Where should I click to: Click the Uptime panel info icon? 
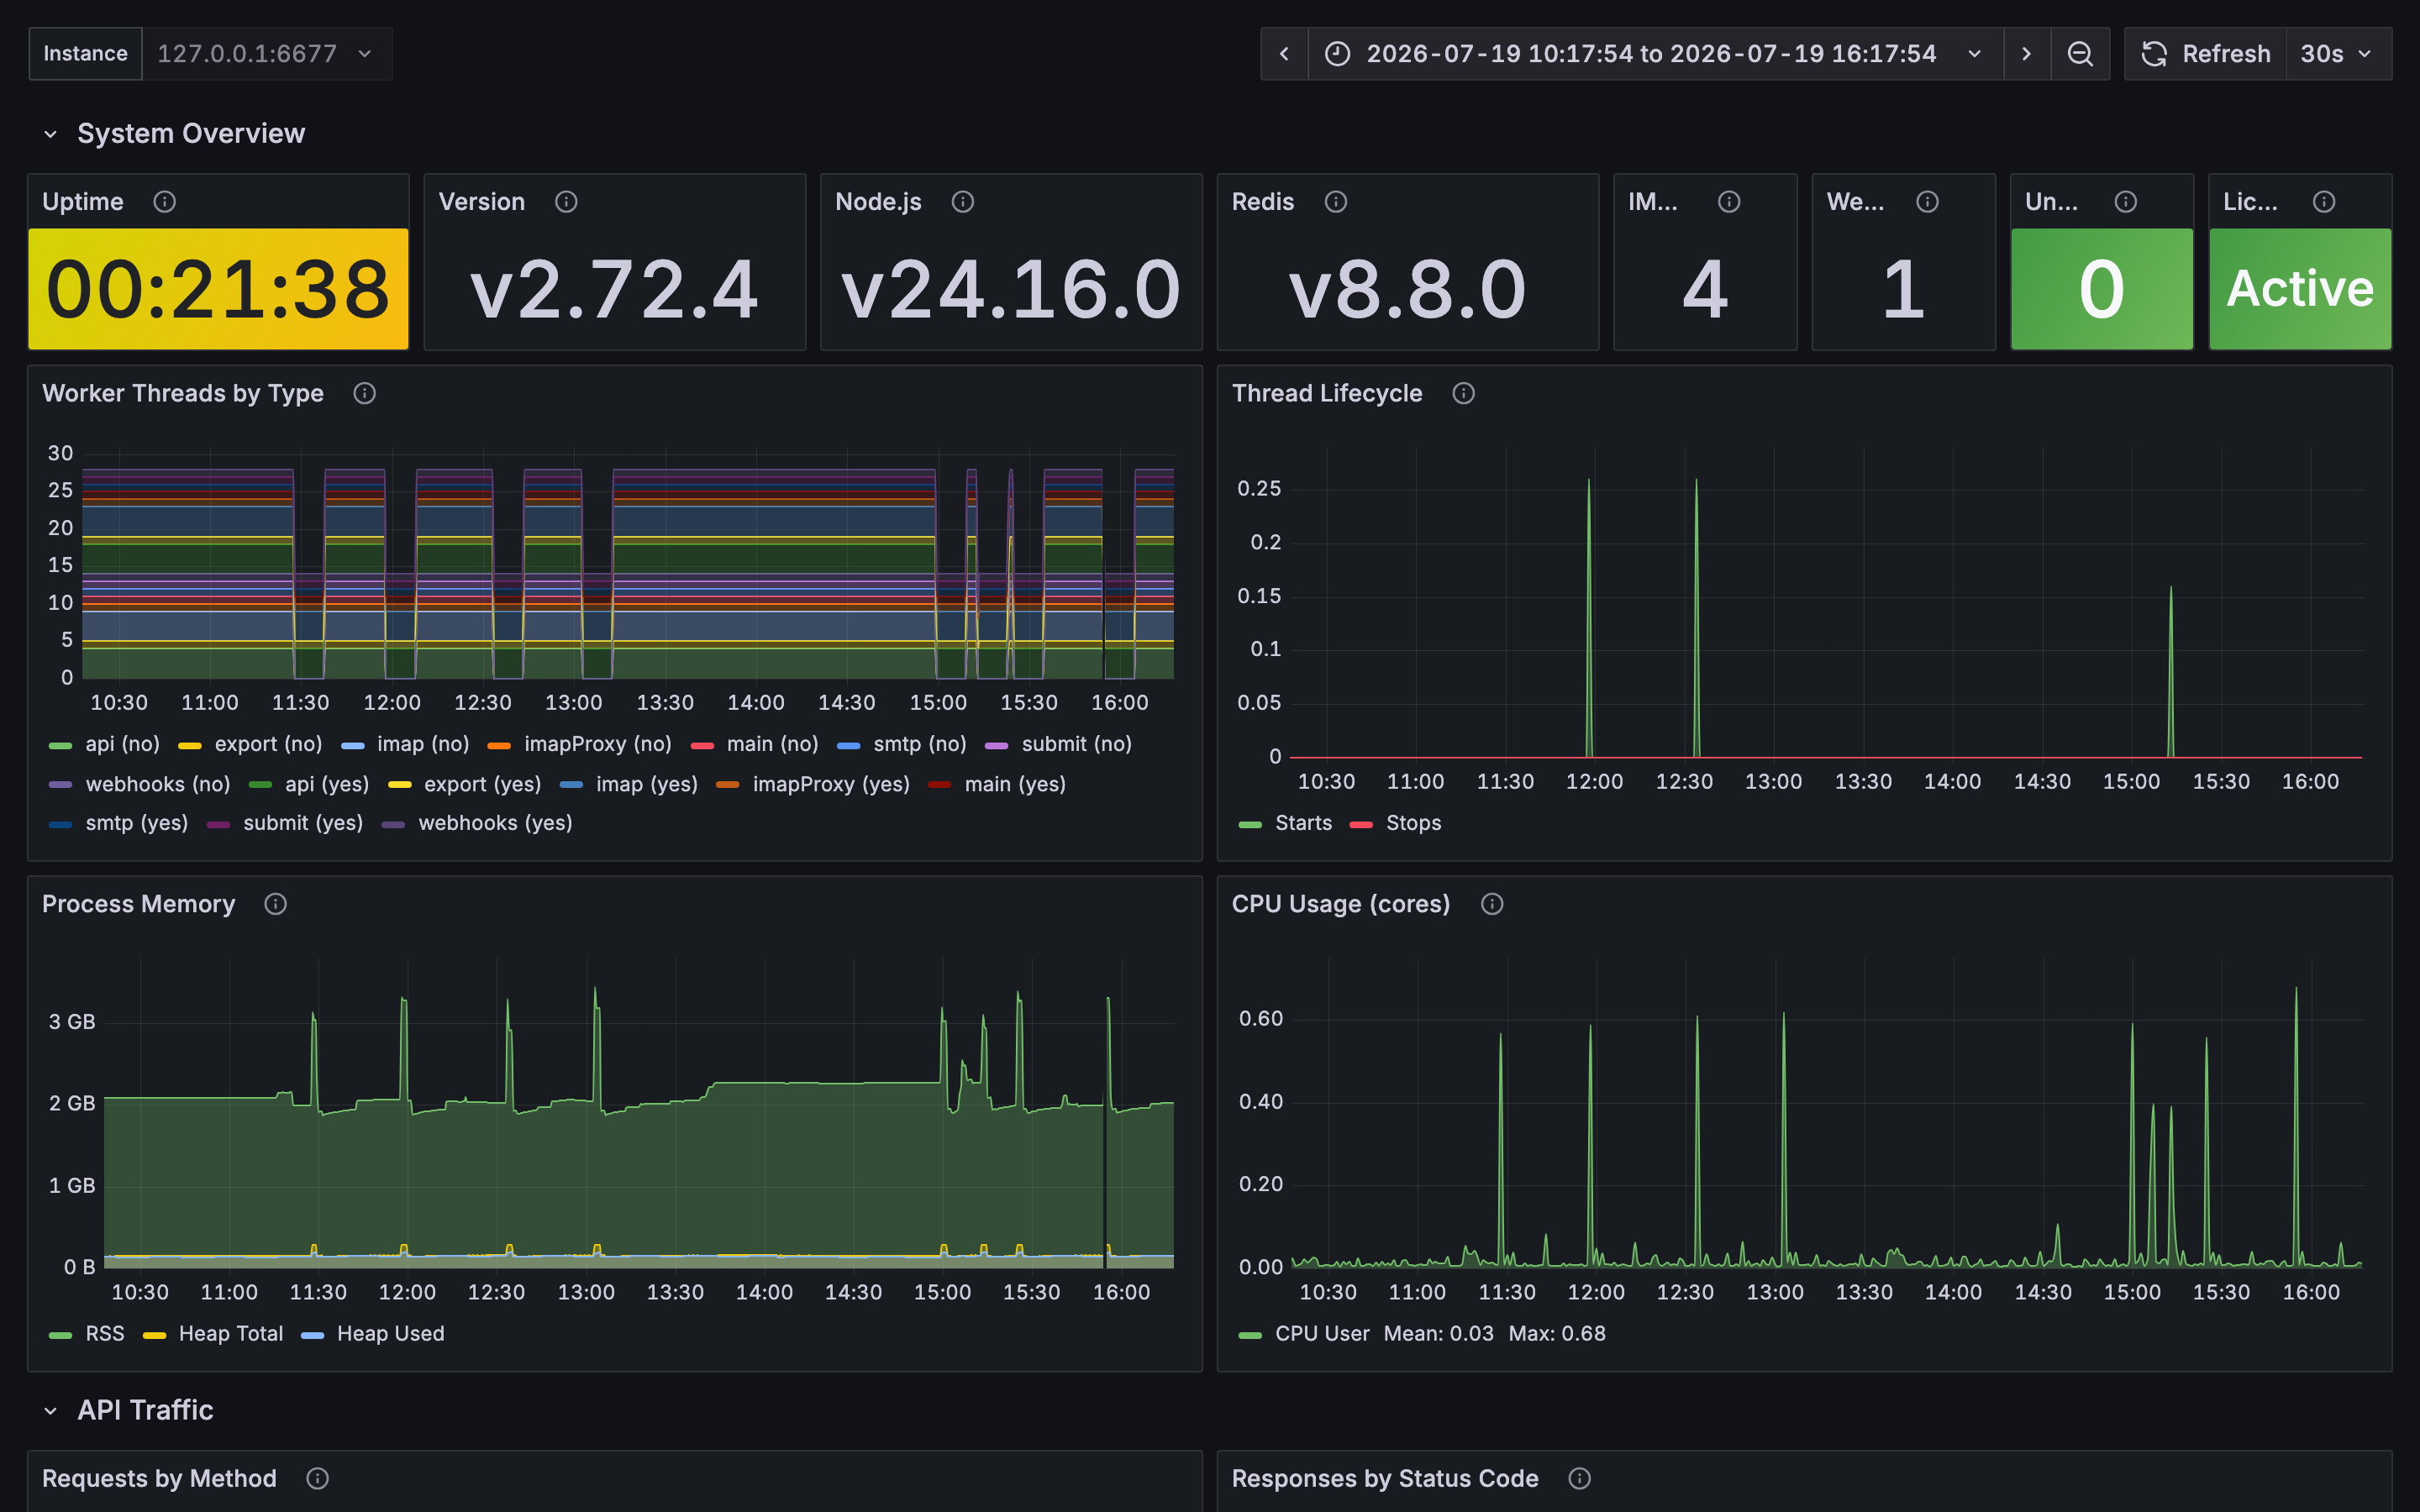(x=165, y=202)
